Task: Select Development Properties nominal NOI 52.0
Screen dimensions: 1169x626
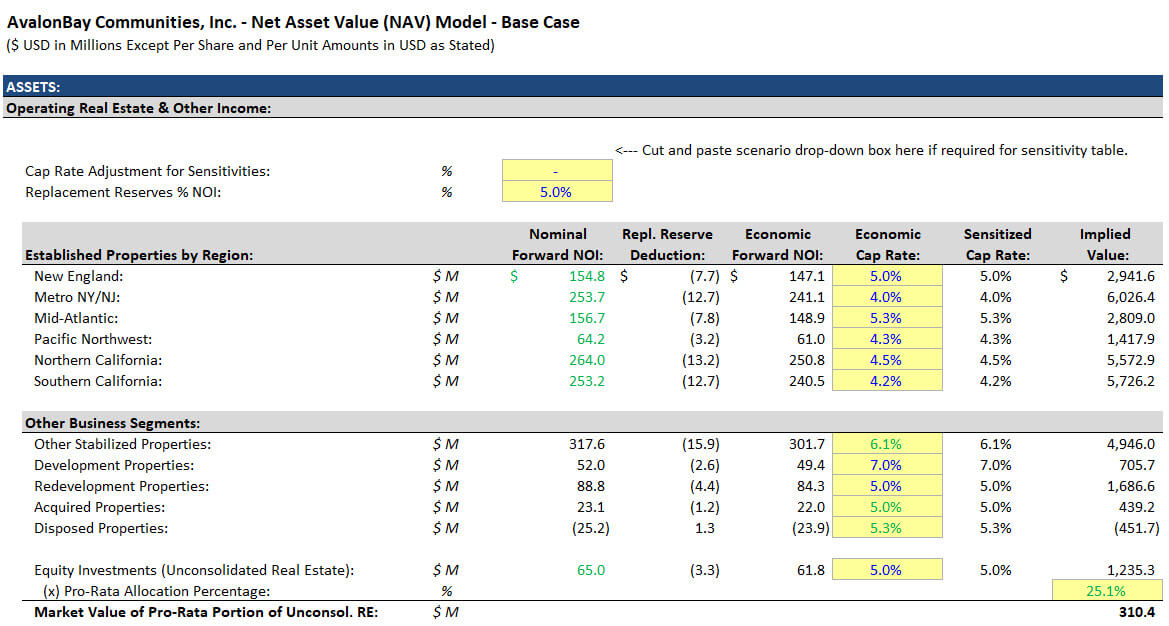Action: tap(590, 464)
